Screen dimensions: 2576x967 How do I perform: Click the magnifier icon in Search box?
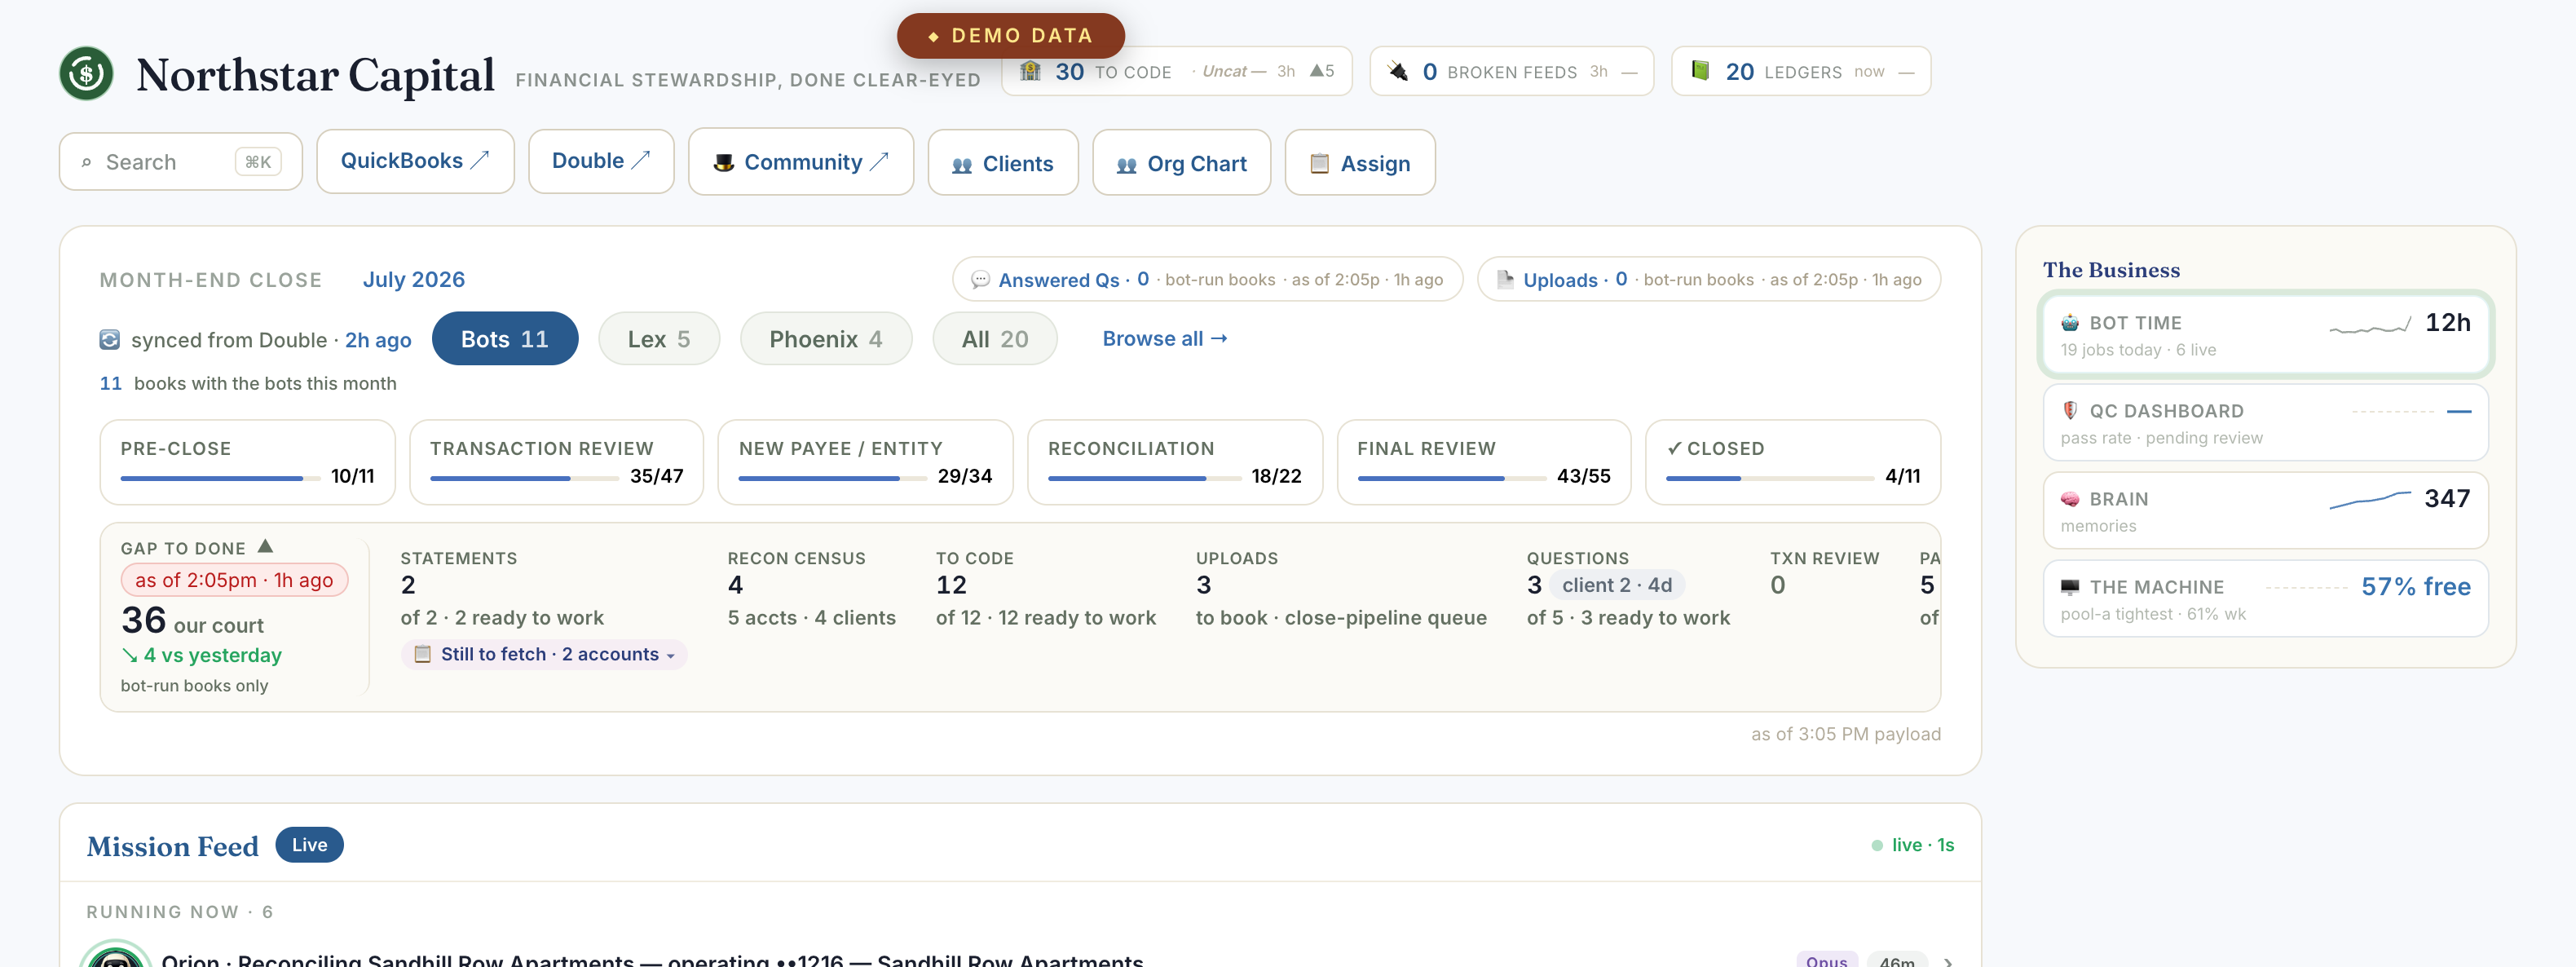pos(87,162)
